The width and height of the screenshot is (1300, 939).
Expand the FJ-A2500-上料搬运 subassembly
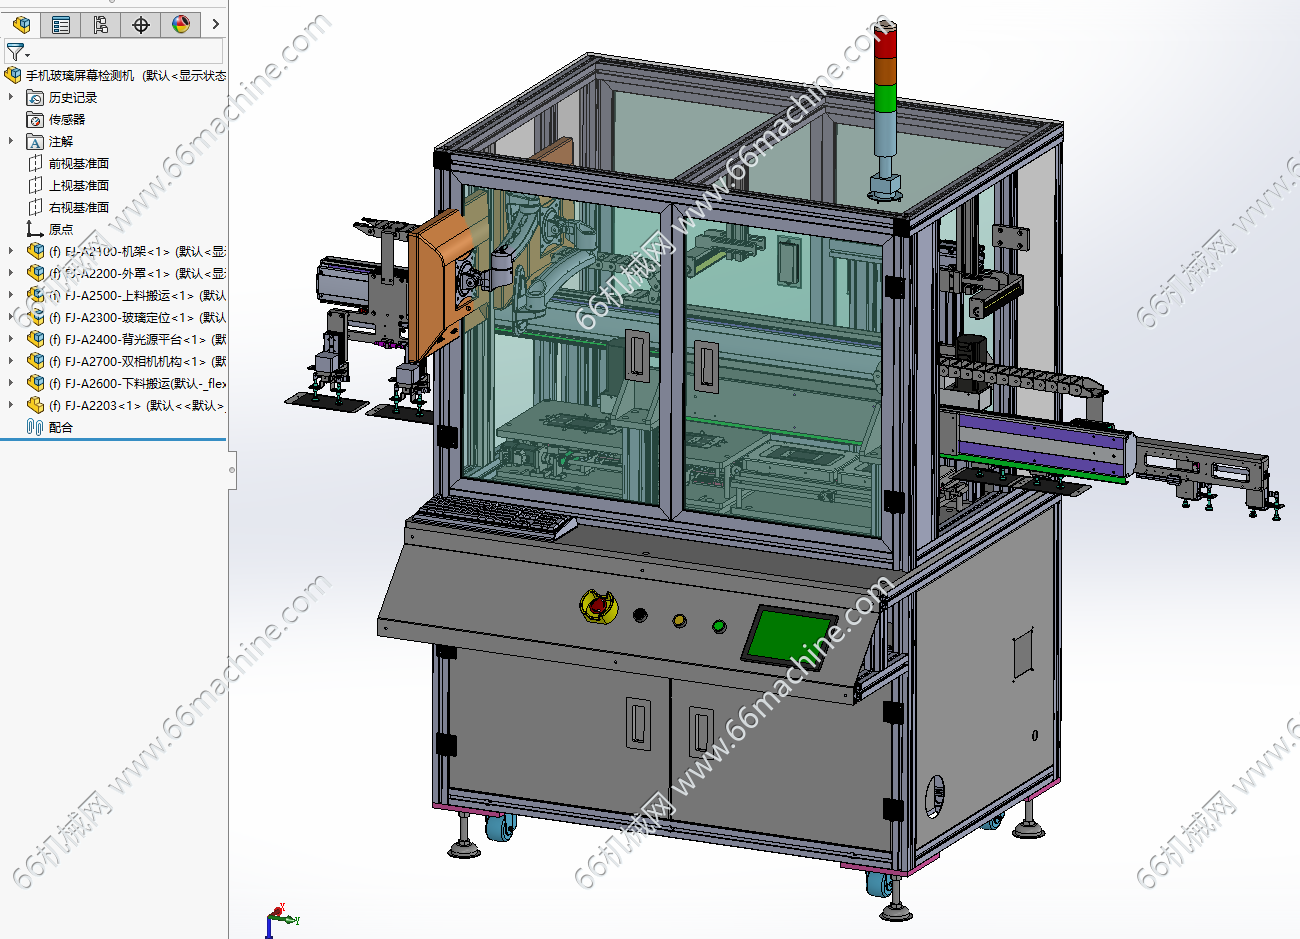click(x=11, y=295)
